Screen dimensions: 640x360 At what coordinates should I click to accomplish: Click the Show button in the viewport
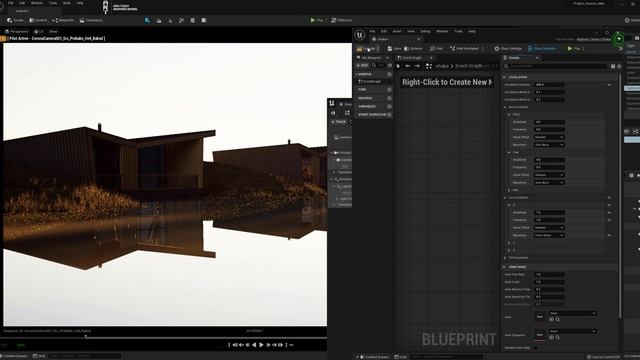tap(53, 31)
